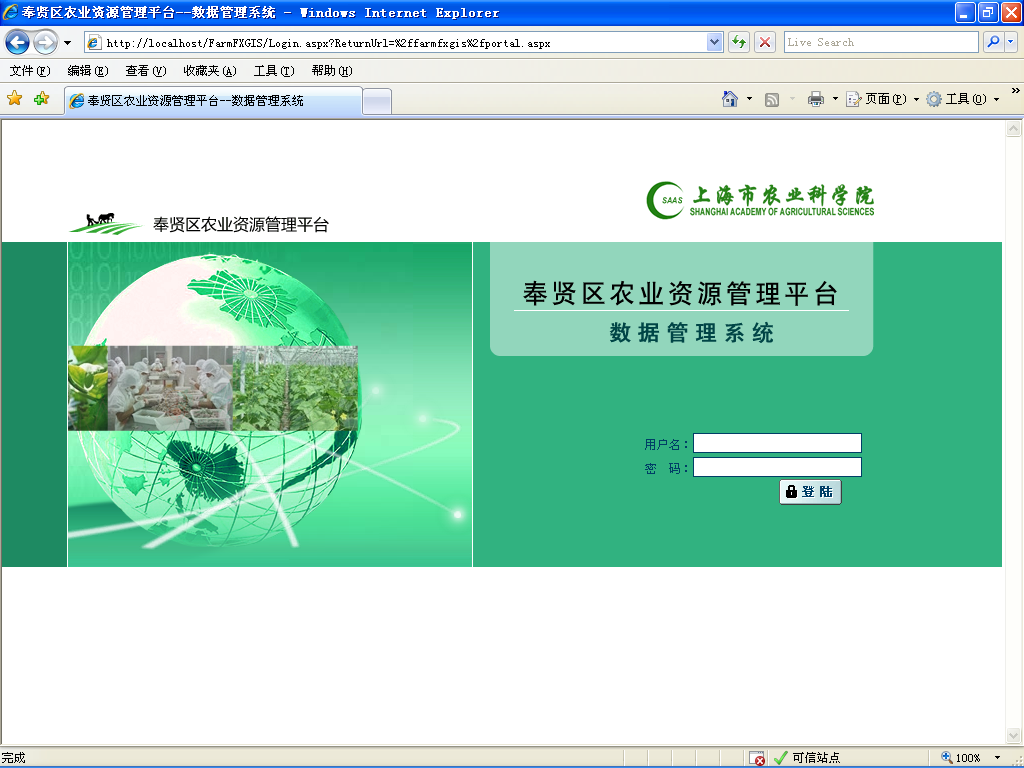
Task: Click the Live Search magnifier icon
Action: (x=993, y=43)
